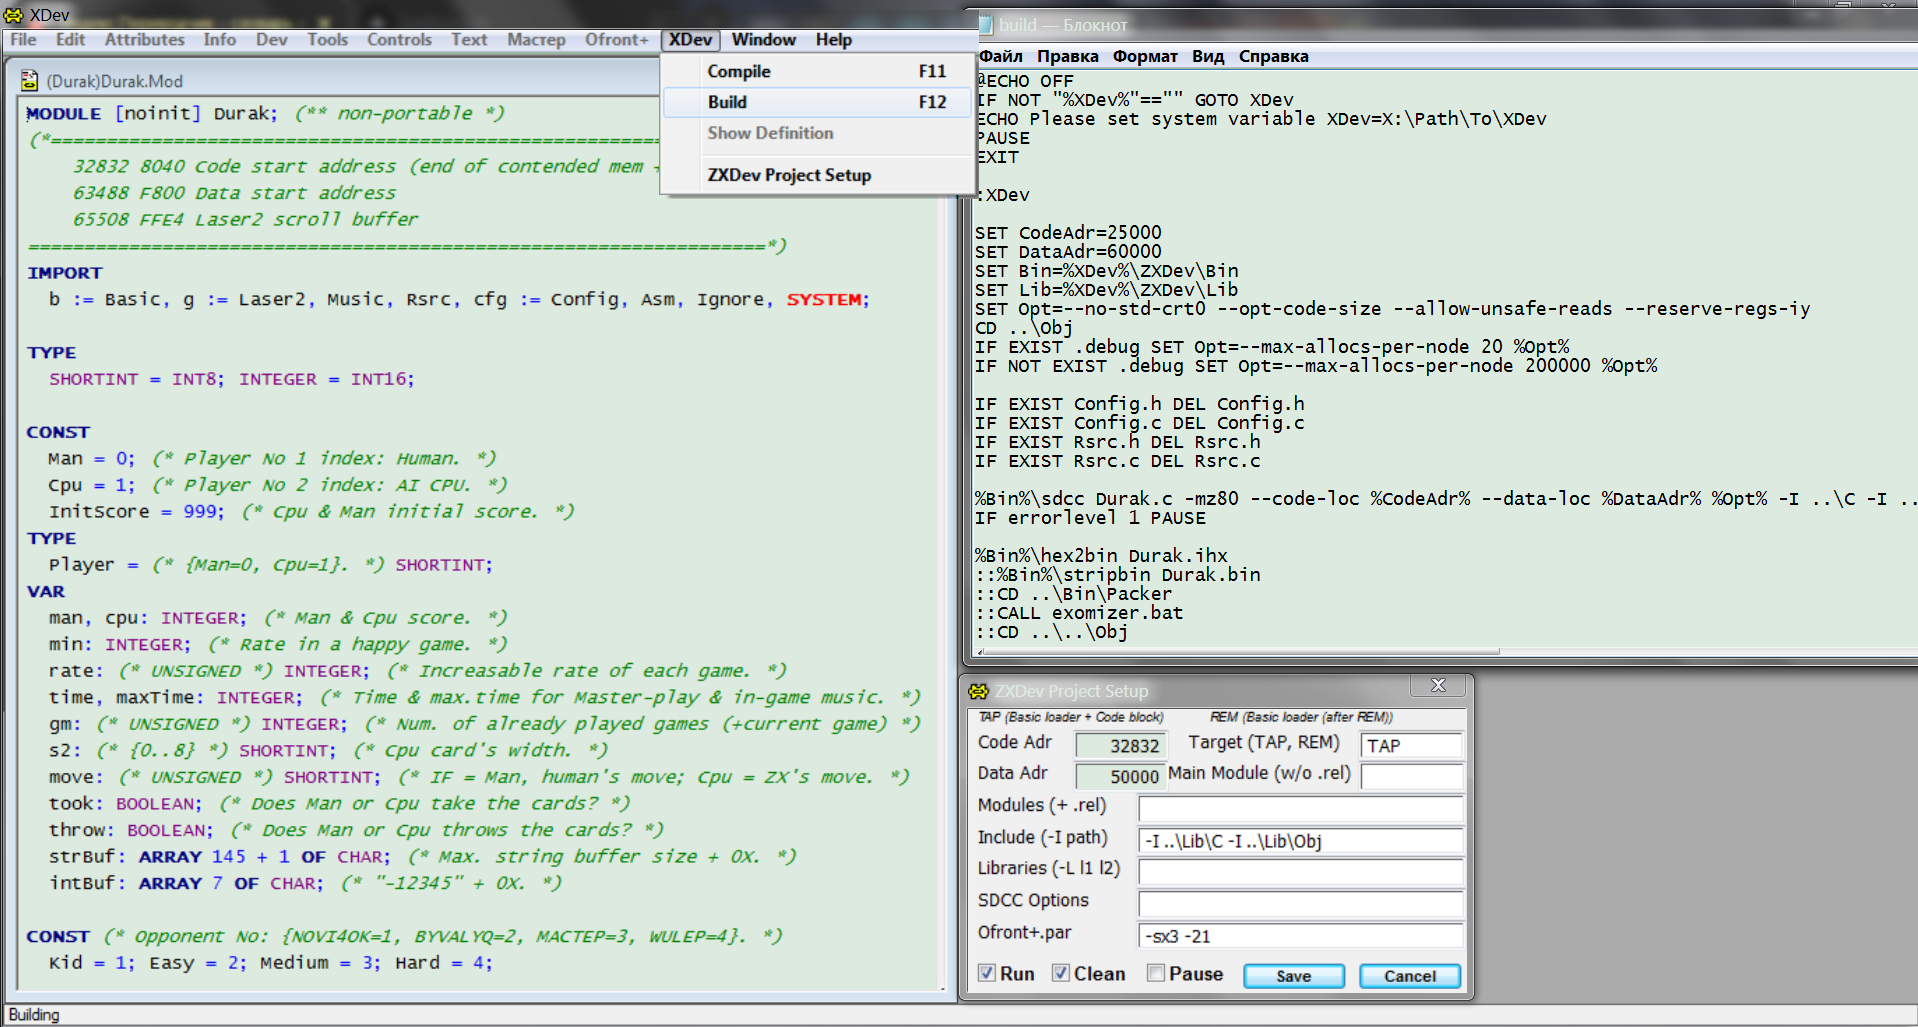Close the ZXDev Project Setup dialog
The width and height of the screenshot is (1918, 1027).
click(1438, 685)
